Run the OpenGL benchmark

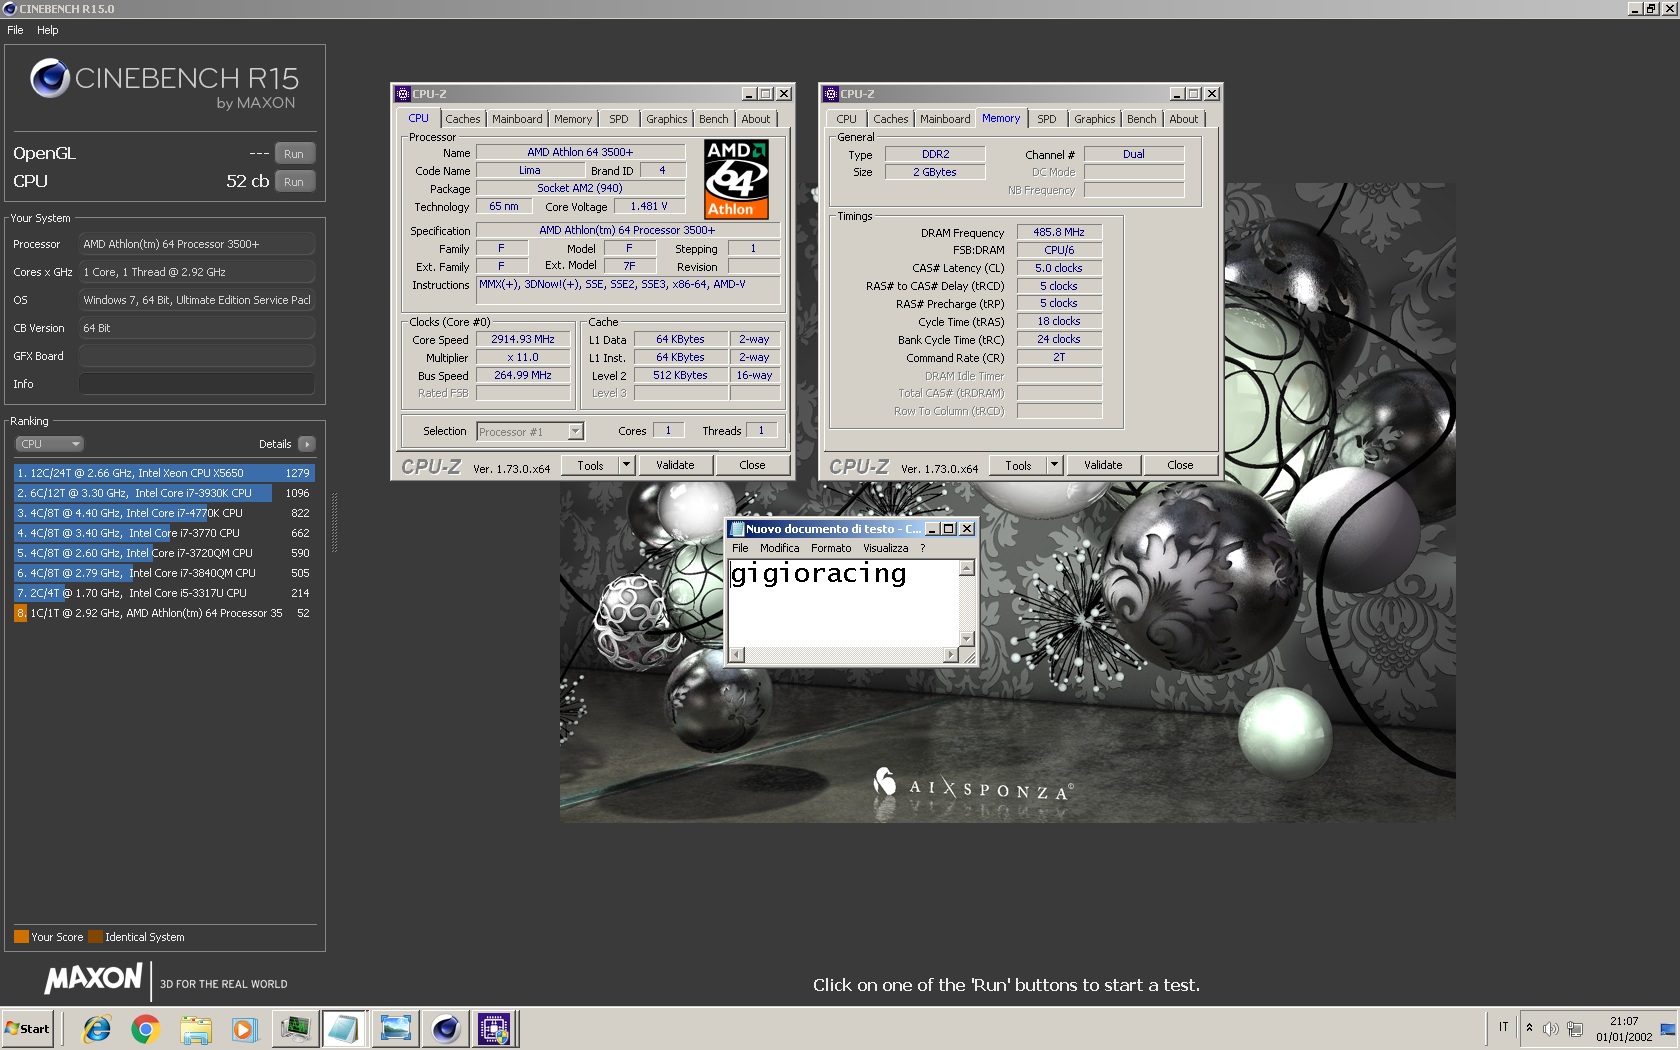tap(294, 154)
